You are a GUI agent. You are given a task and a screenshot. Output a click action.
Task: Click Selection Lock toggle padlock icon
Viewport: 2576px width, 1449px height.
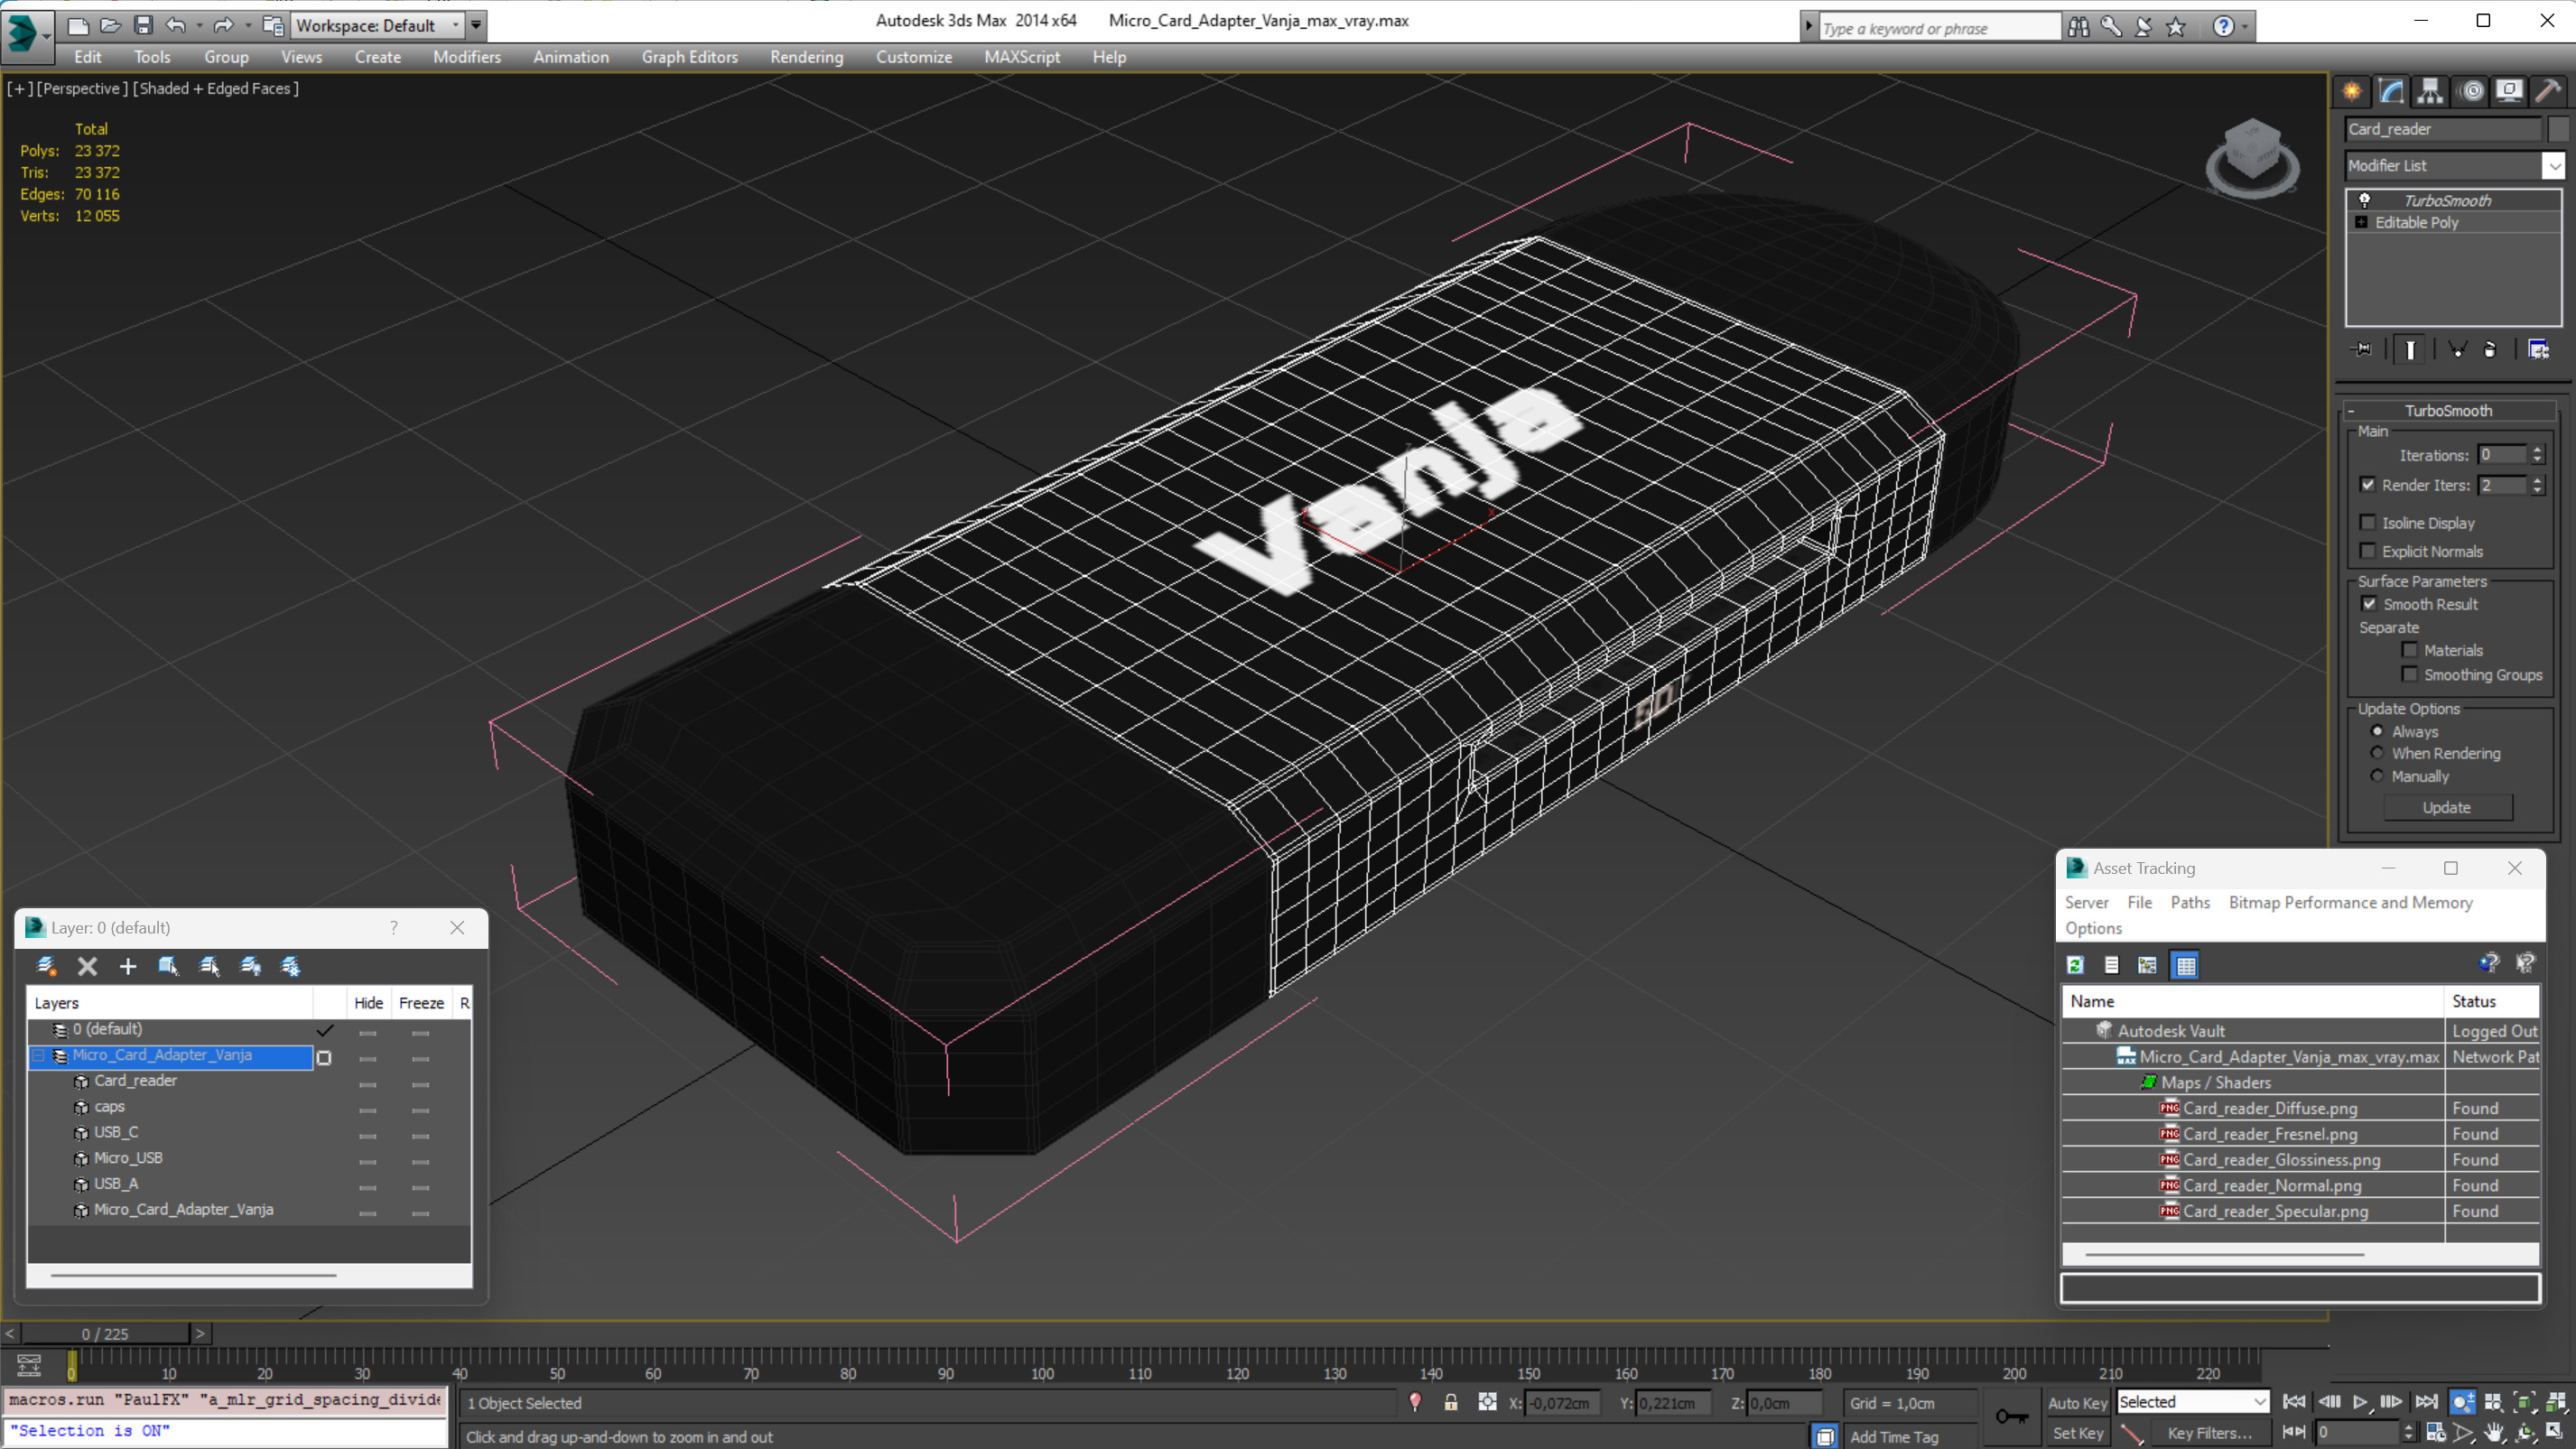[1450, 1403]
